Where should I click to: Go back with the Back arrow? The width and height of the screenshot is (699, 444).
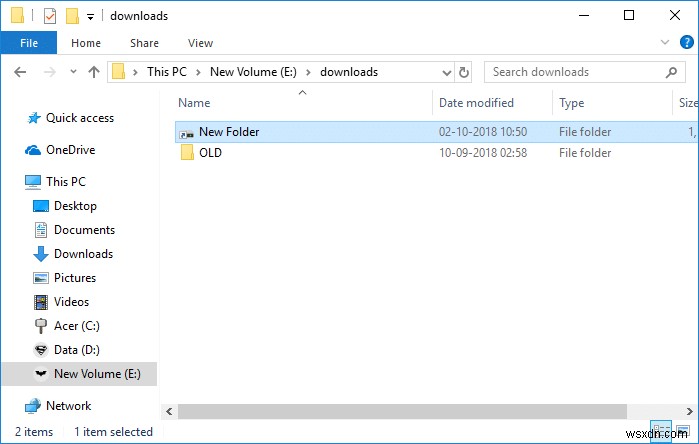(x=21, y=72)
